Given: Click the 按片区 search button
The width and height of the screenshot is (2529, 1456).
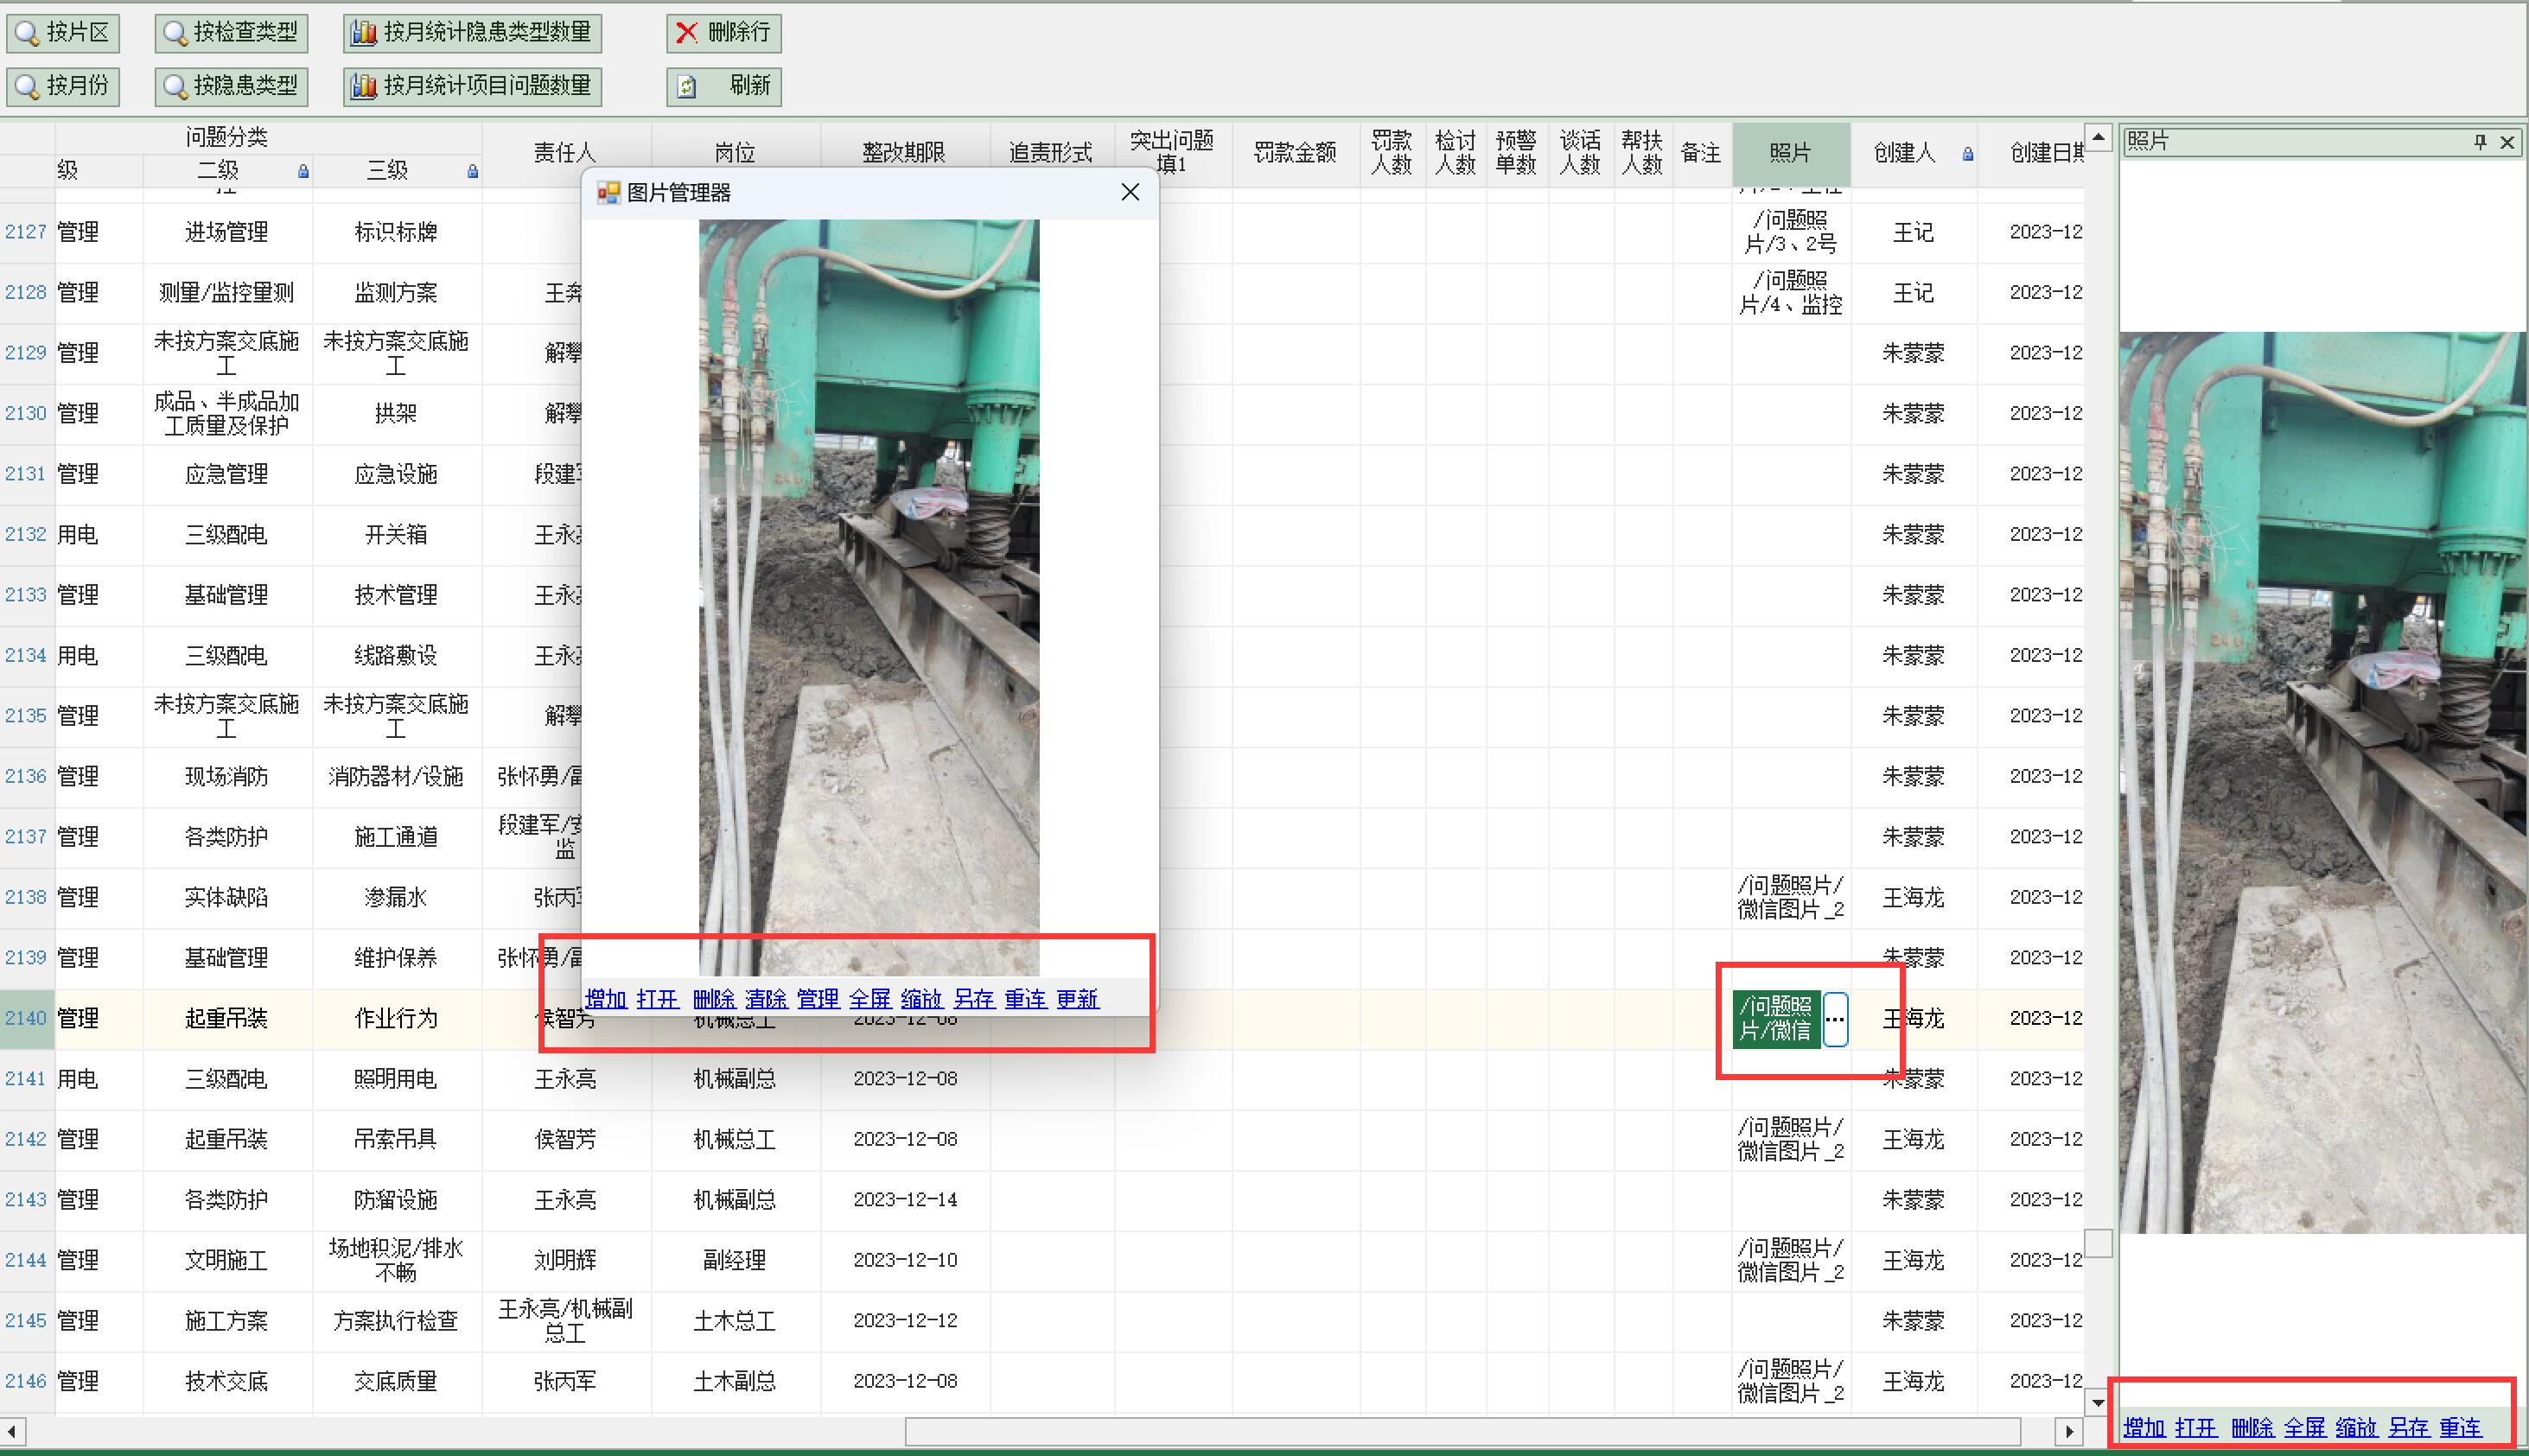Looking at the screenshot, I should click(x=63, y=33).
